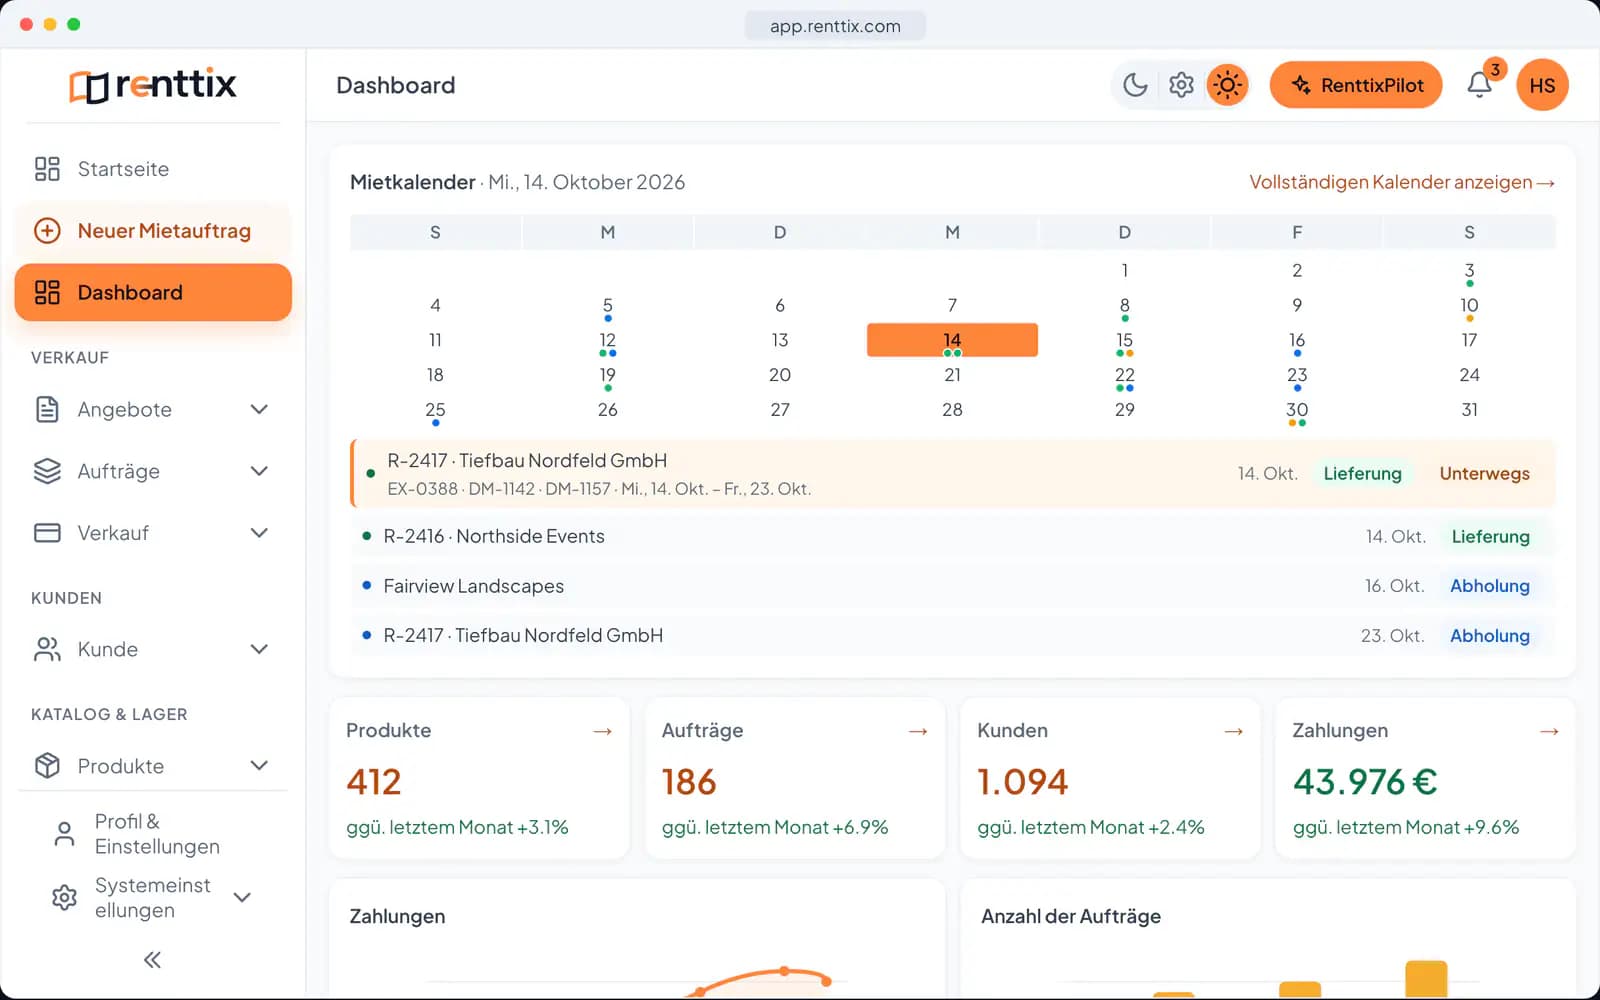
Task: Open the Fairview Landscapes Abholung row
Action: (x=953, y=586)
